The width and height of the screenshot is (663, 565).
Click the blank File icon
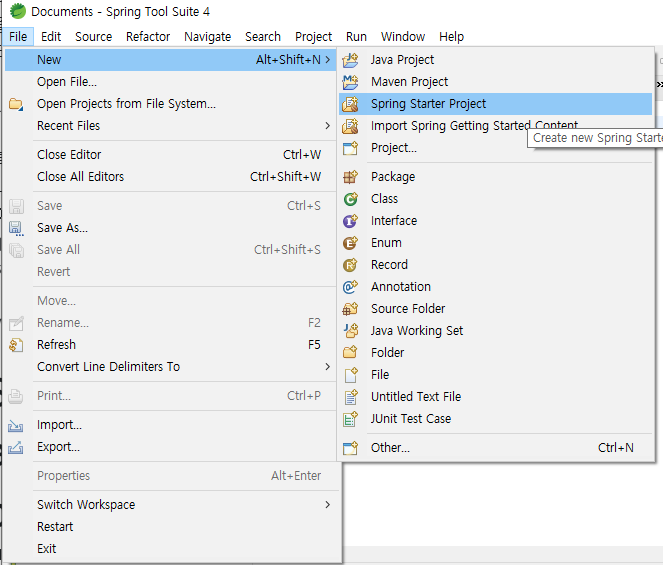point(350,375)
